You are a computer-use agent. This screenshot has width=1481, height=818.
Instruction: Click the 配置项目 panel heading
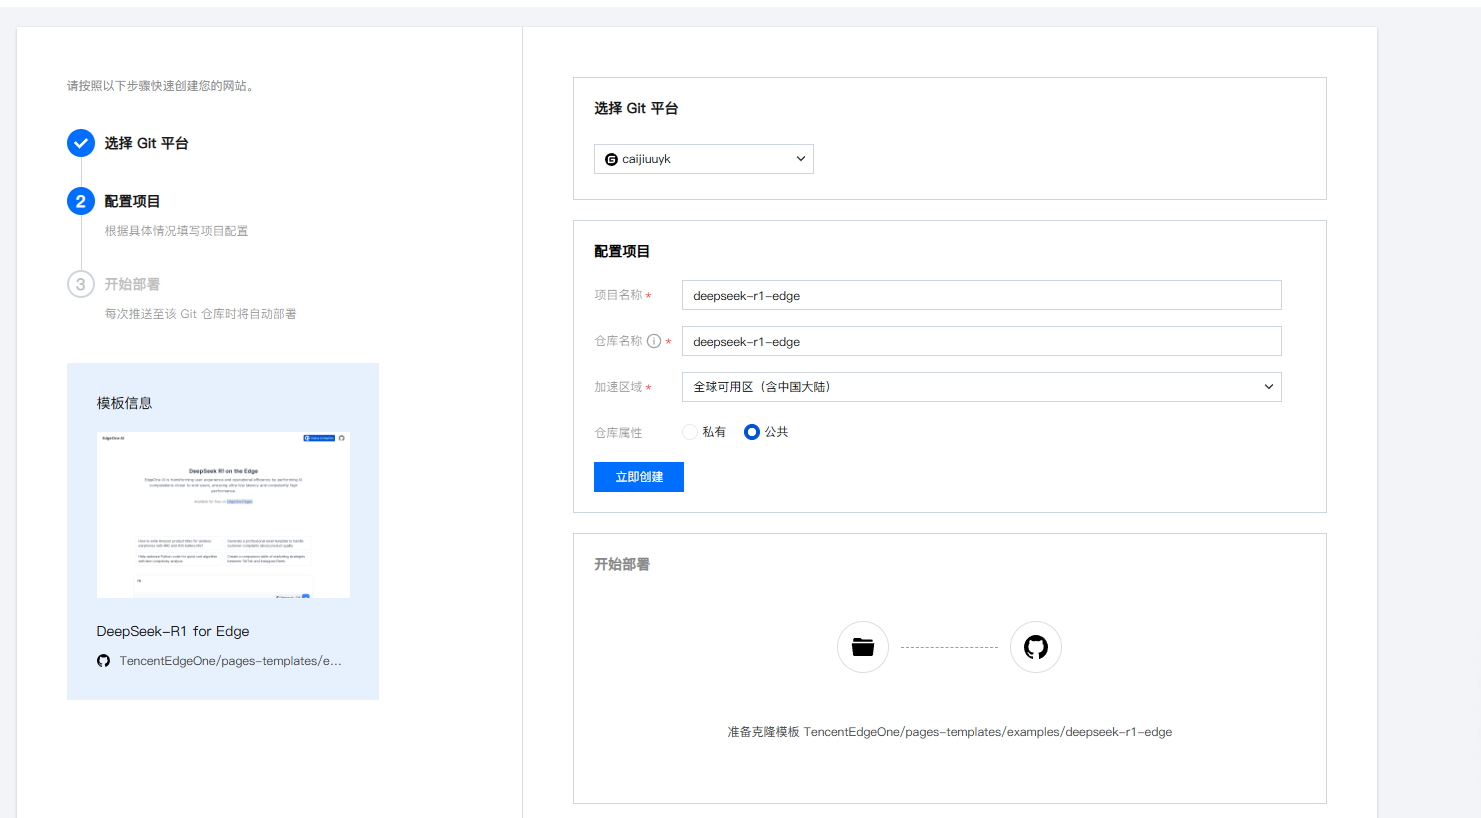click(x=622, y=251)
